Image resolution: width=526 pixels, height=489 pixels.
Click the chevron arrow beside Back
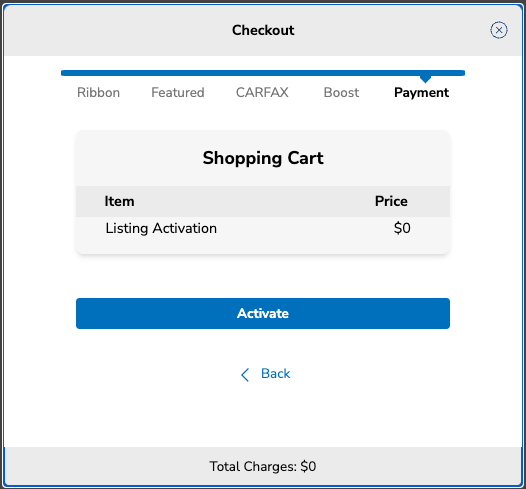[x=245, y=375]
